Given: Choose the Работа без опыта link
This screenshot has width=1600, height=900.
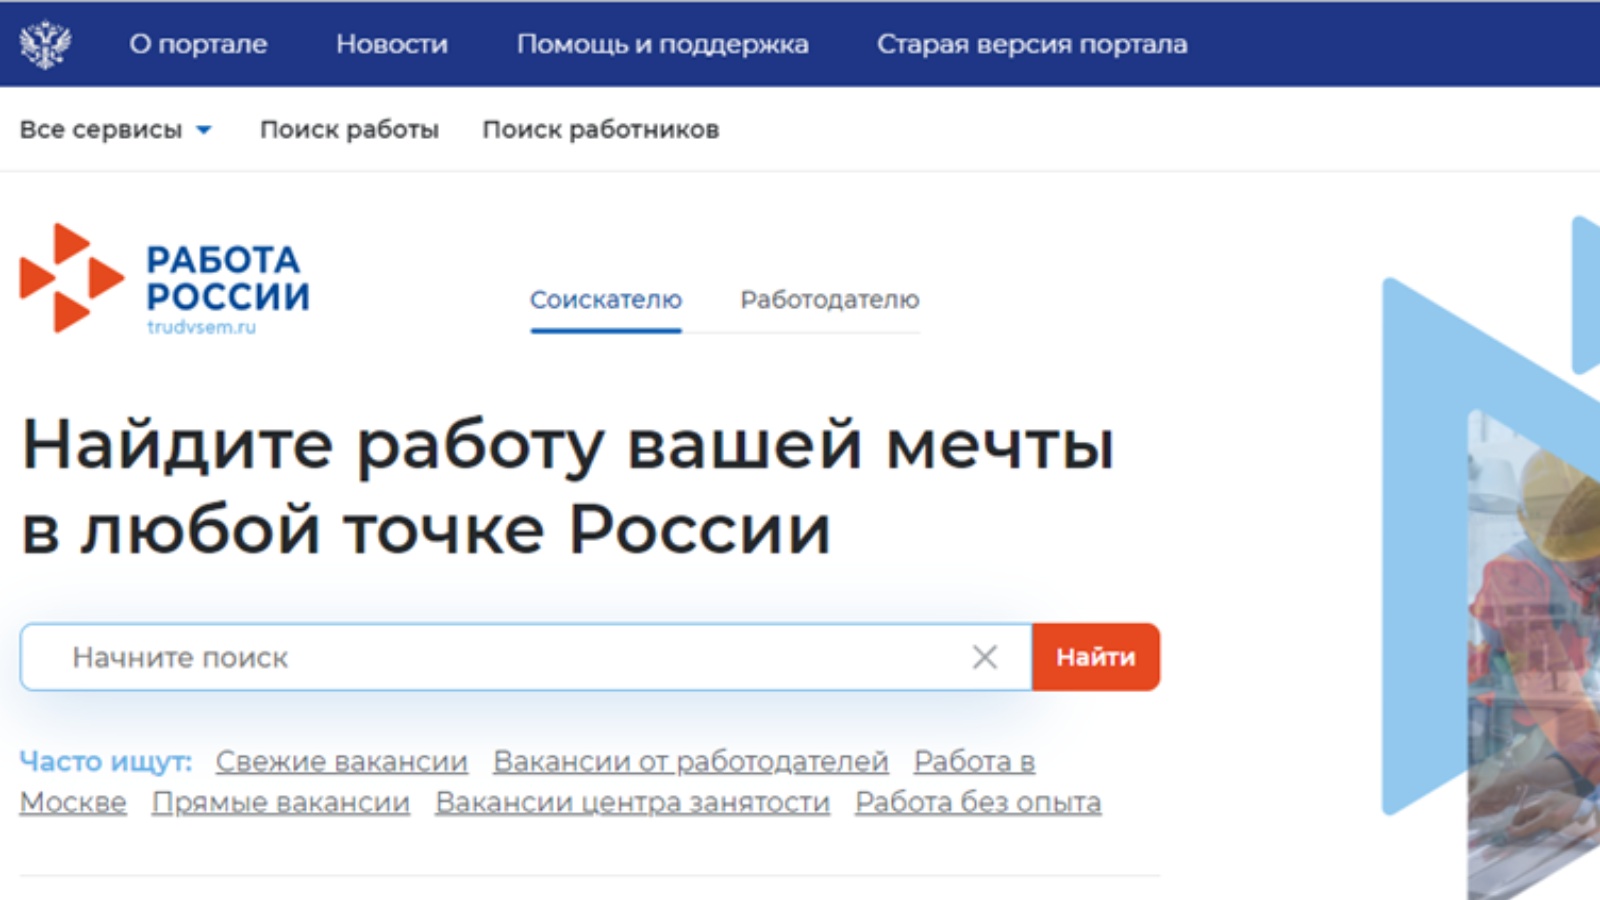Looking at the screenshot, I should pyautogui.click(x=978, y=803).
